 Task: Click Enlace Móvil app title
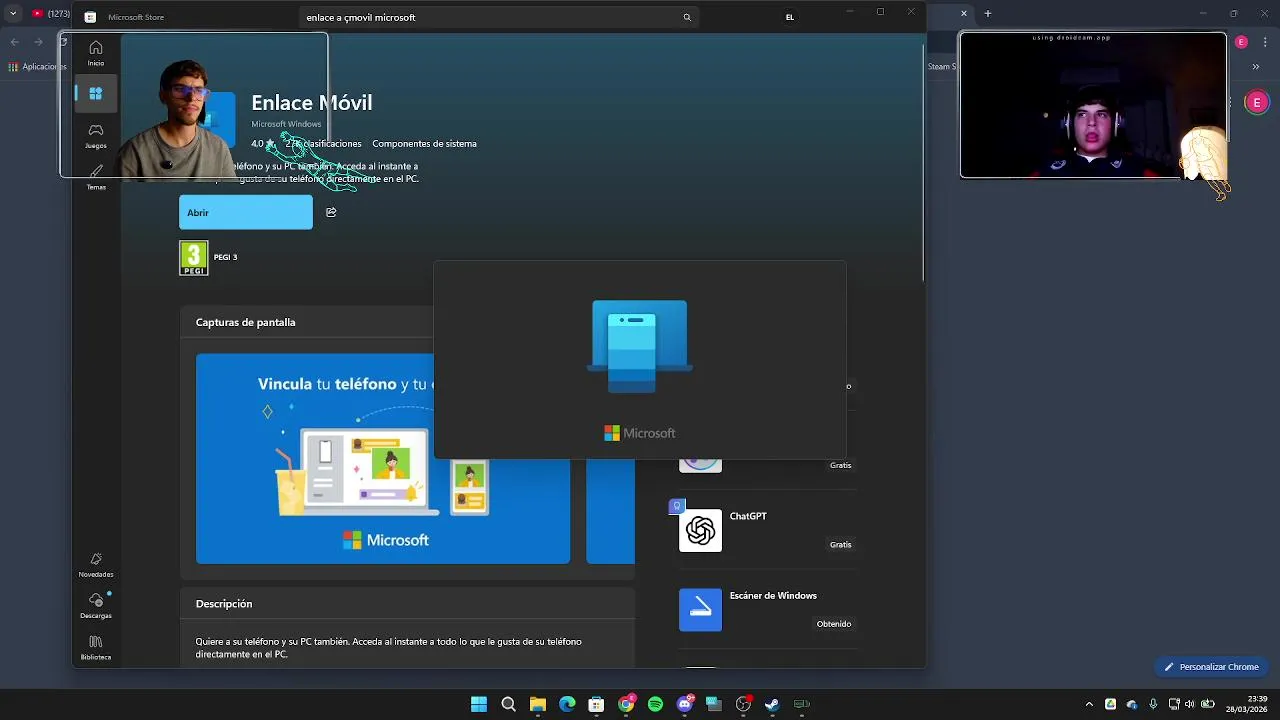(x=311, y=103)
